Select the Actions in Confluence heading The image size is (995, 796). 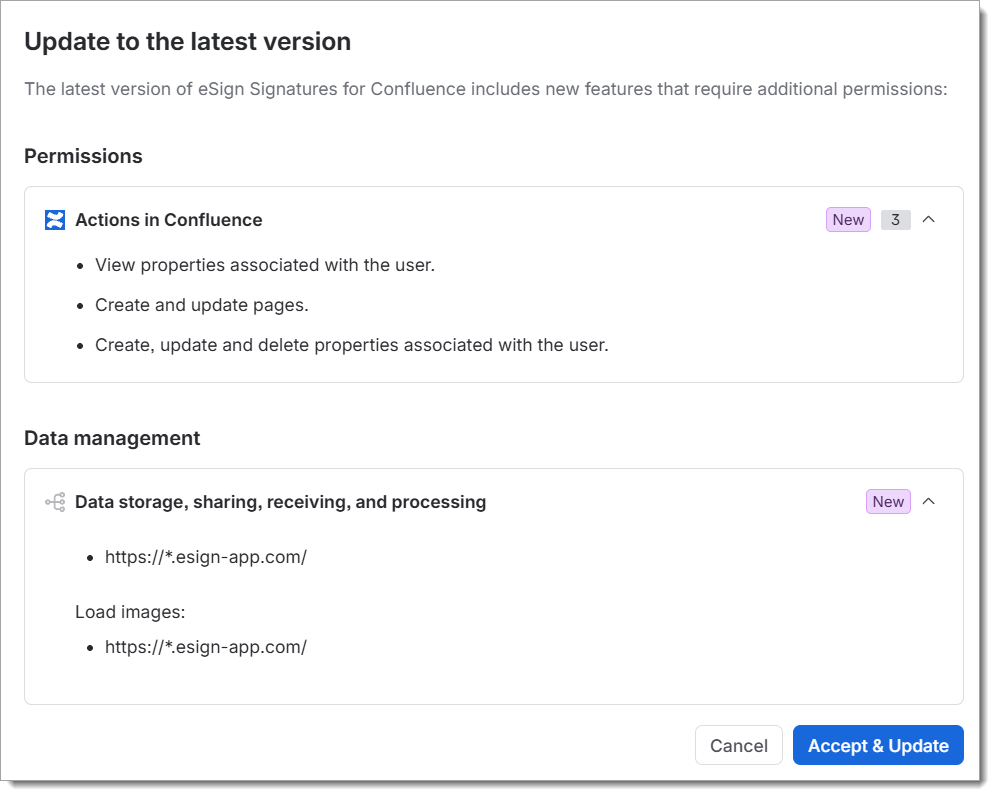[x=169, y=220]
